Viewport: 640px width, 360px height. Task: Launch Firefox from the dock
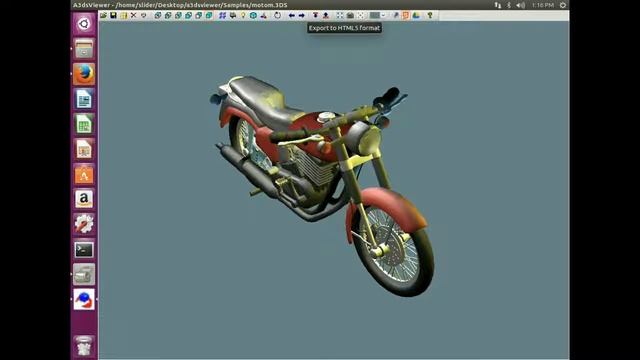coord(84,74)
